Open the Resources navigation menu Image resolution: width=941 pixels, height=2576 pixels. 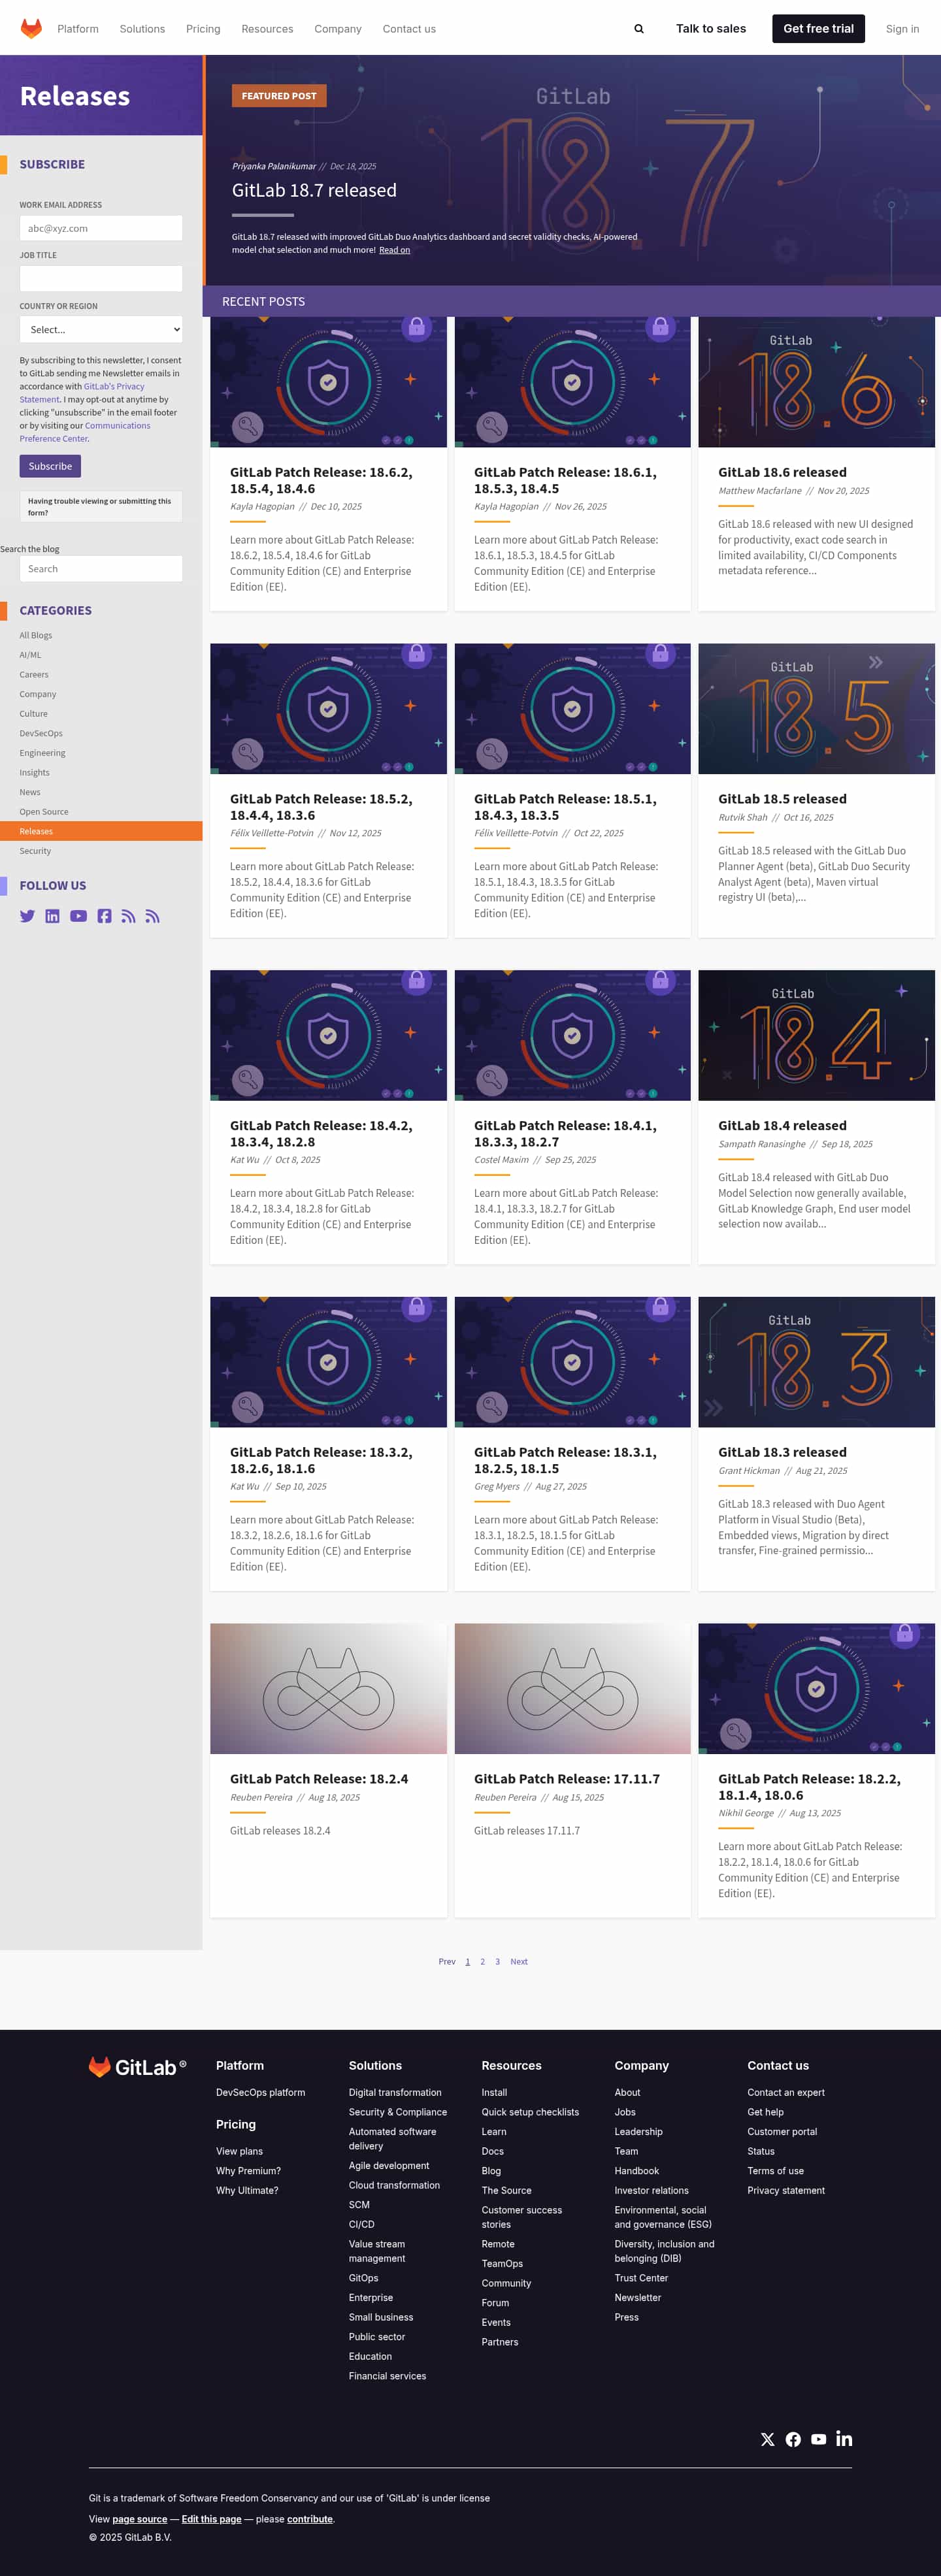267,29
